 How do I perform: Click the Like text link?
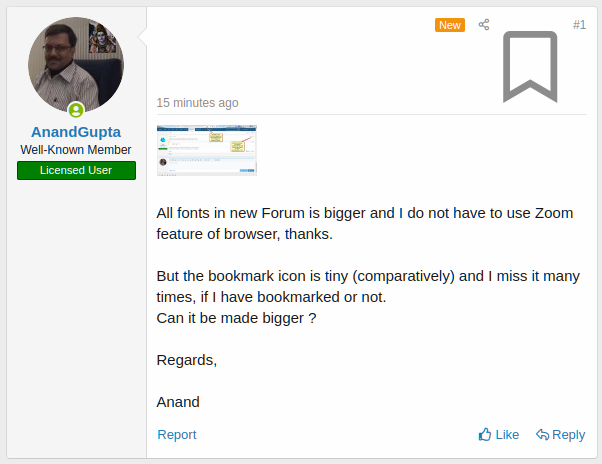(x=507, y=434)
